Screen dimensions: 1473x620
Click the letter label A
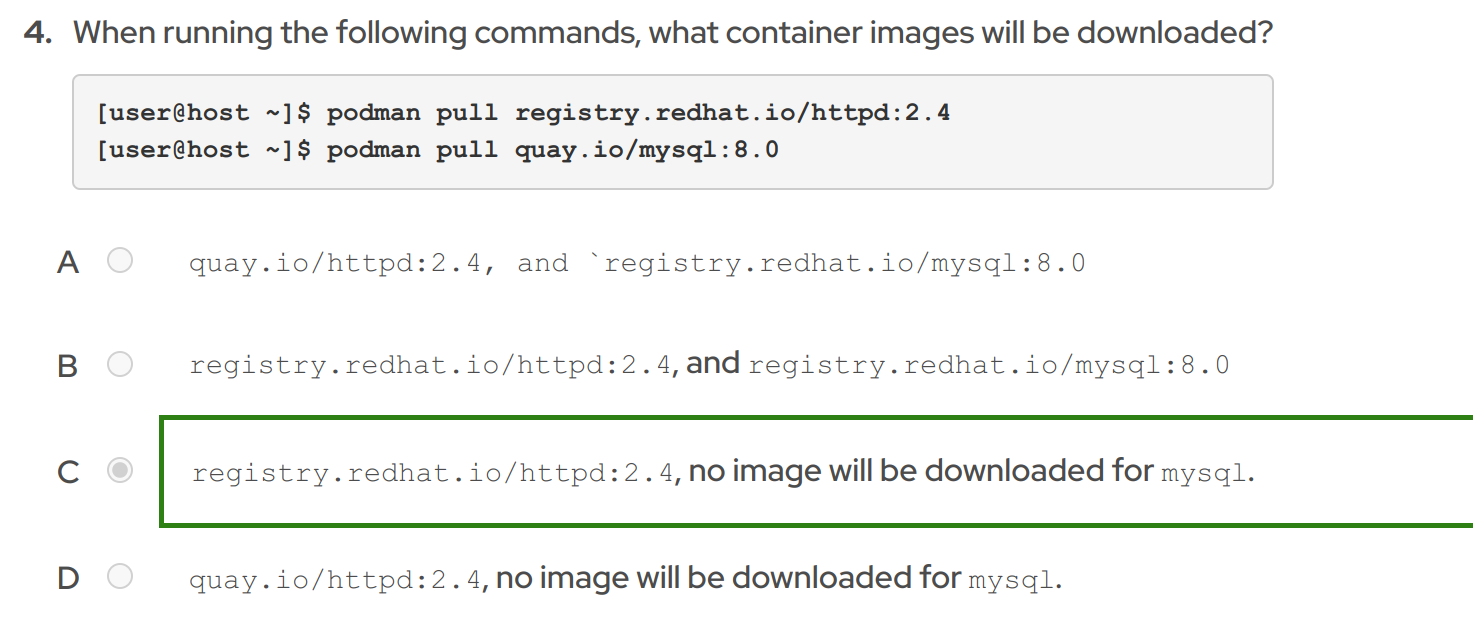point(67,261)
